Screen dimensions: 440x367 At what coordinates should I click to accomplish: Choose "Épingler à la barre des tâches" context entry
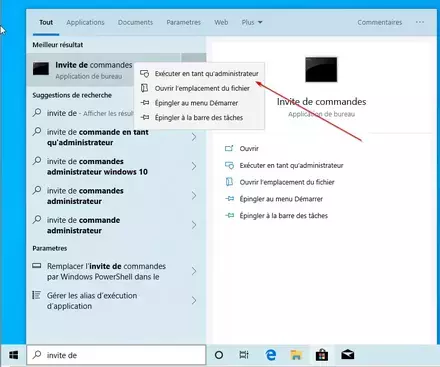199,117
